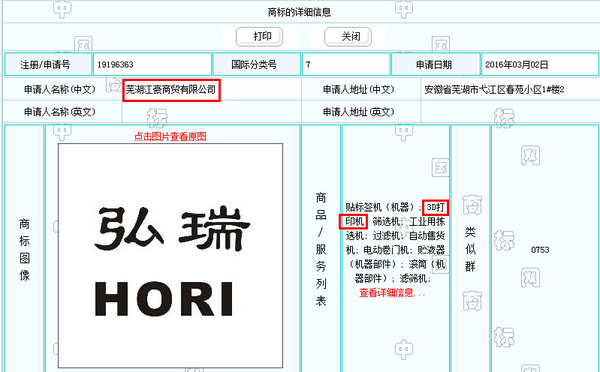
Task: Click the 点击图片查看原图 red link
Action: pyautogui.click(x=170, y=137)
